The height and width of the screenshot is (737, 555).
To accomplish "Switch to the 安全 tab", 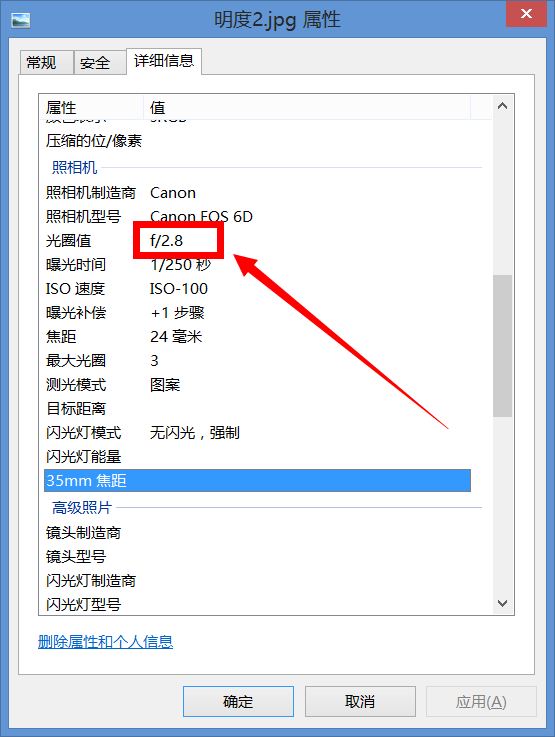I will click(100, 62).
